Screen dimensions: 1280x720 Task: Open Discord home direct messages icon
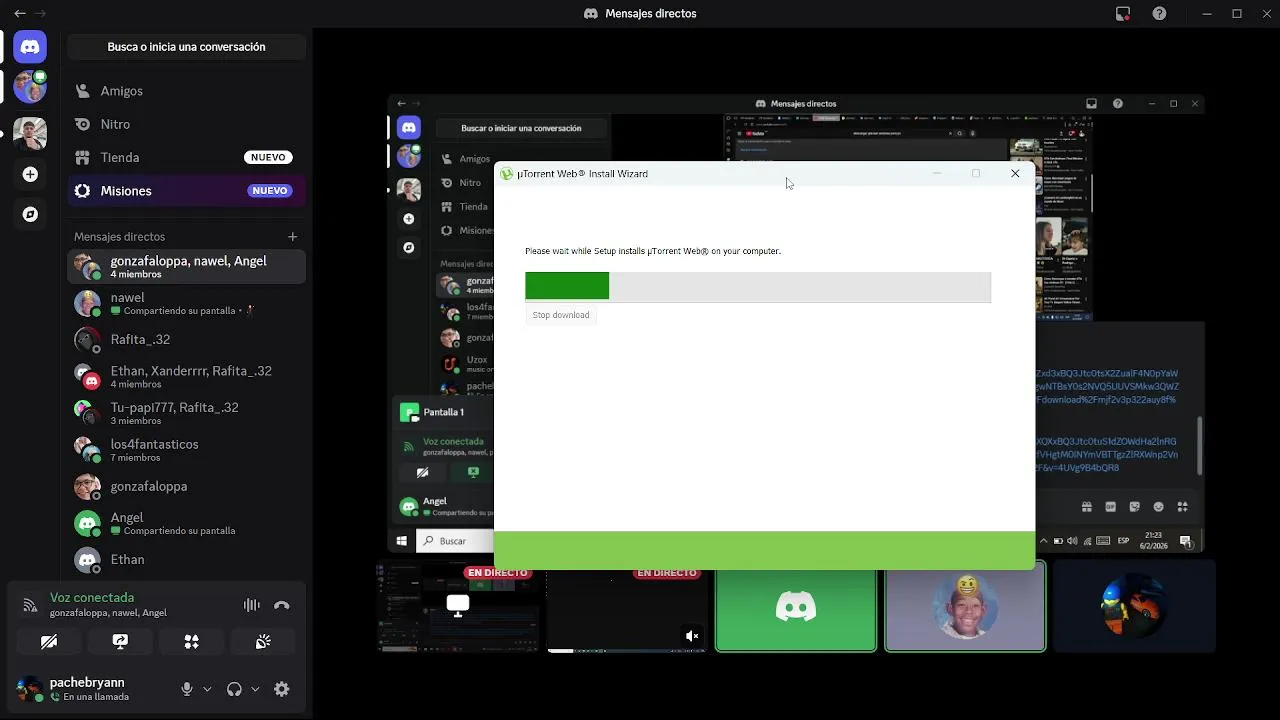click(x=30, y=47)
